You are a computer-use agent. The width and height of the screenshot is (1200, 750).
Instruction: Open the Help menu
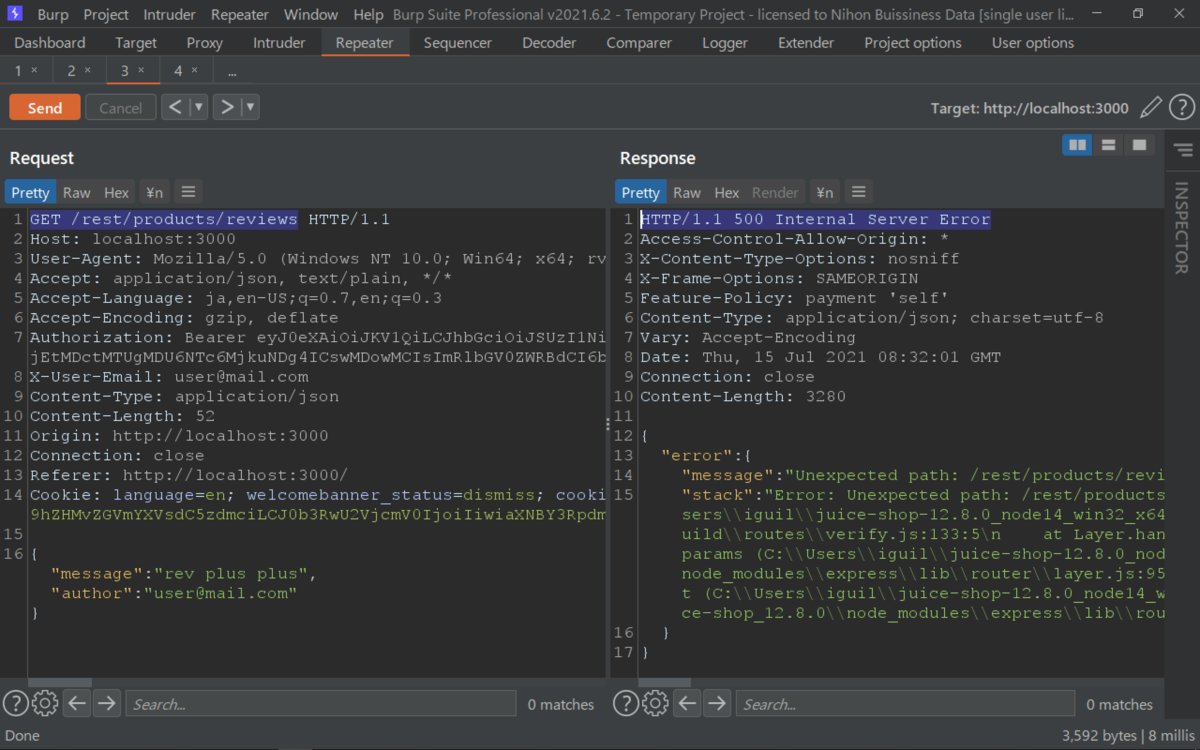click(368, 15)
